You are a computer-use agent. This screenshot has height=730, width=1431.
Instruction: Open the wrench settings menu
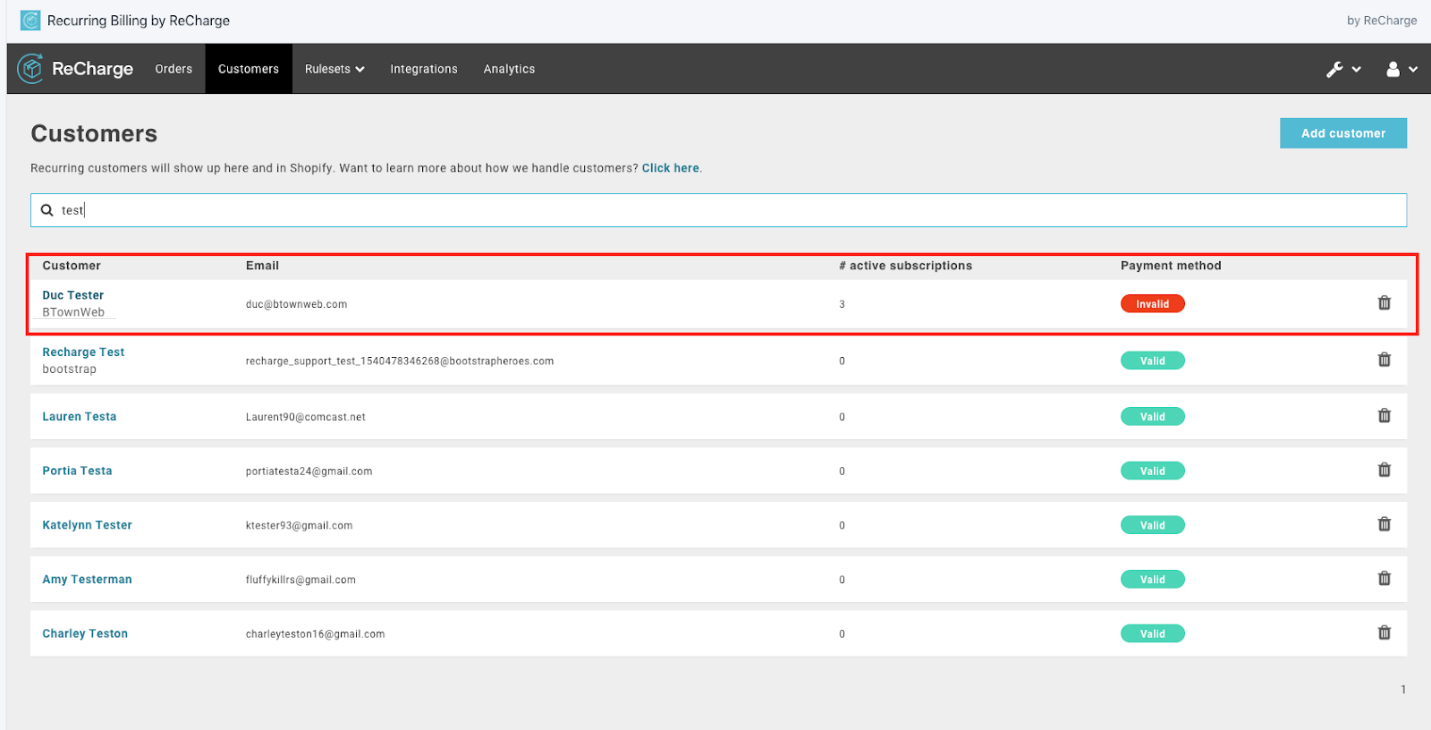1343,69
